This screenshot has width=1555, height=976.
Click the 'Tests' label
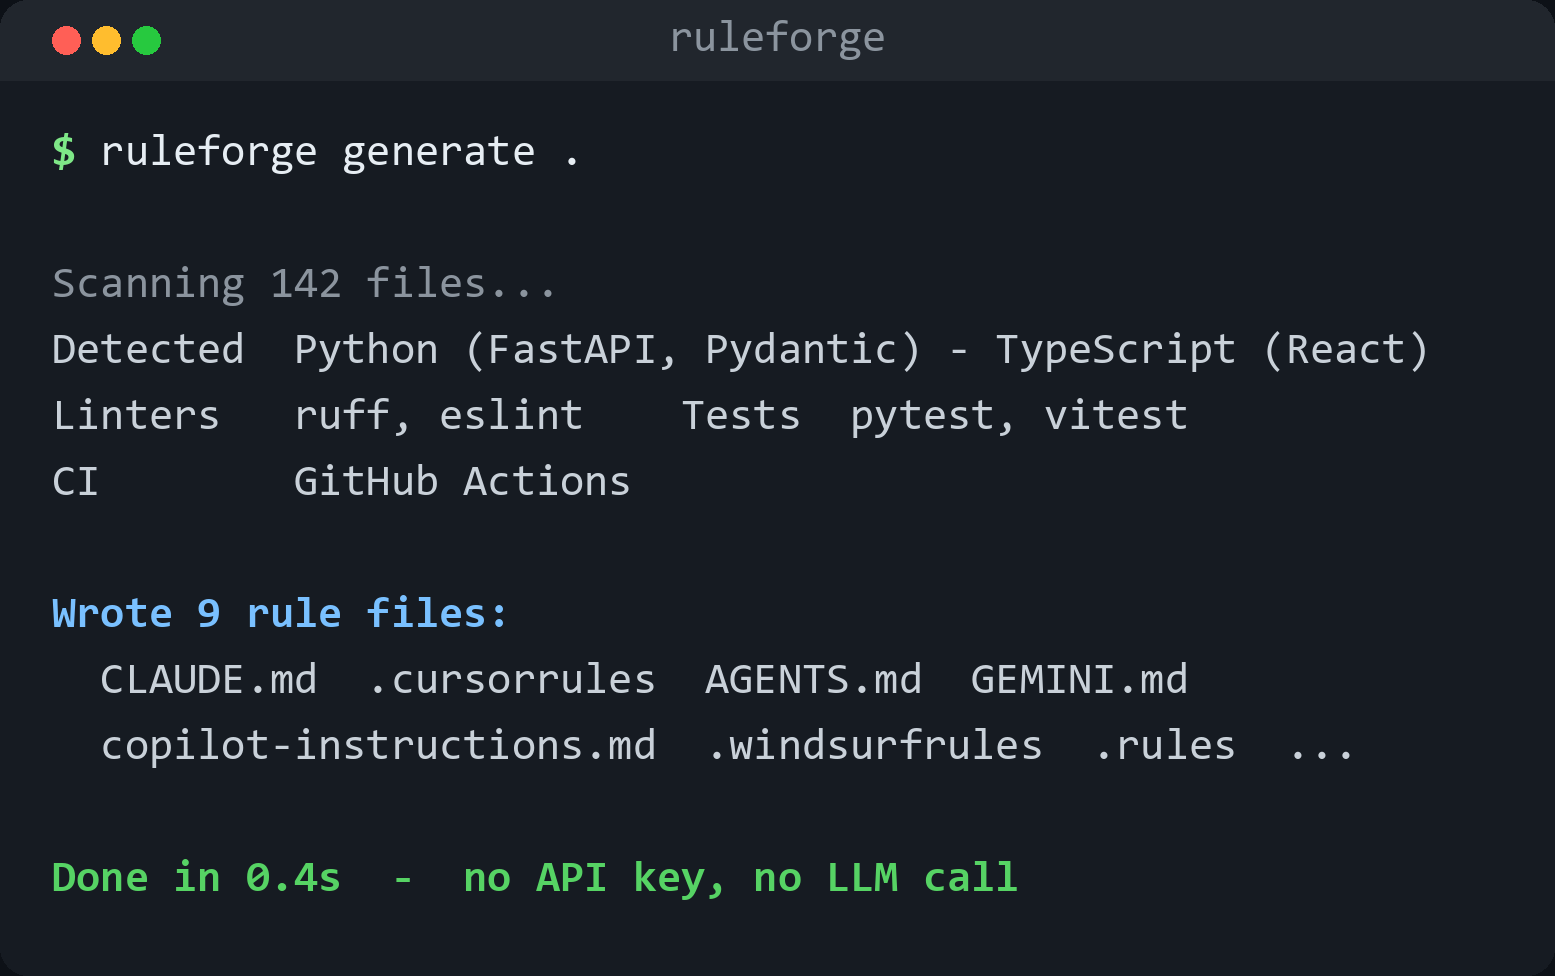(x=741, y=416)
